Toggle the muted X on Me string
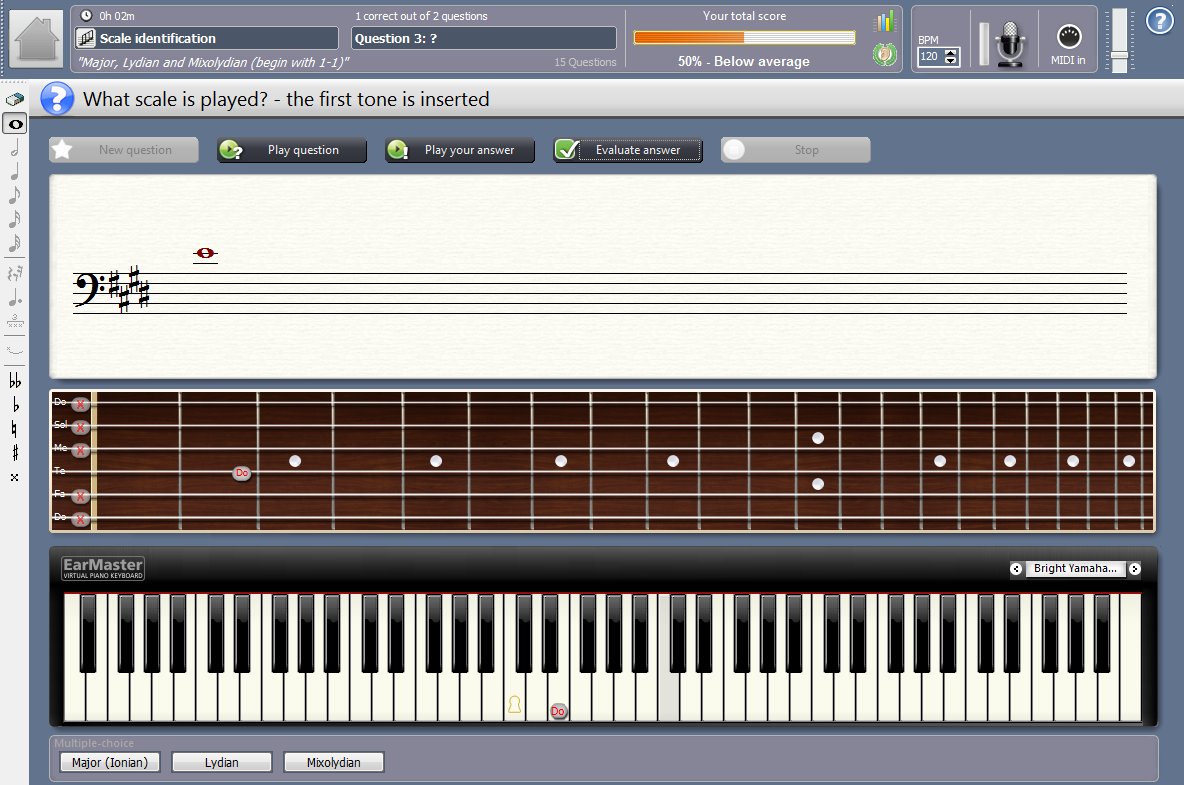 (x=81, y=451)
